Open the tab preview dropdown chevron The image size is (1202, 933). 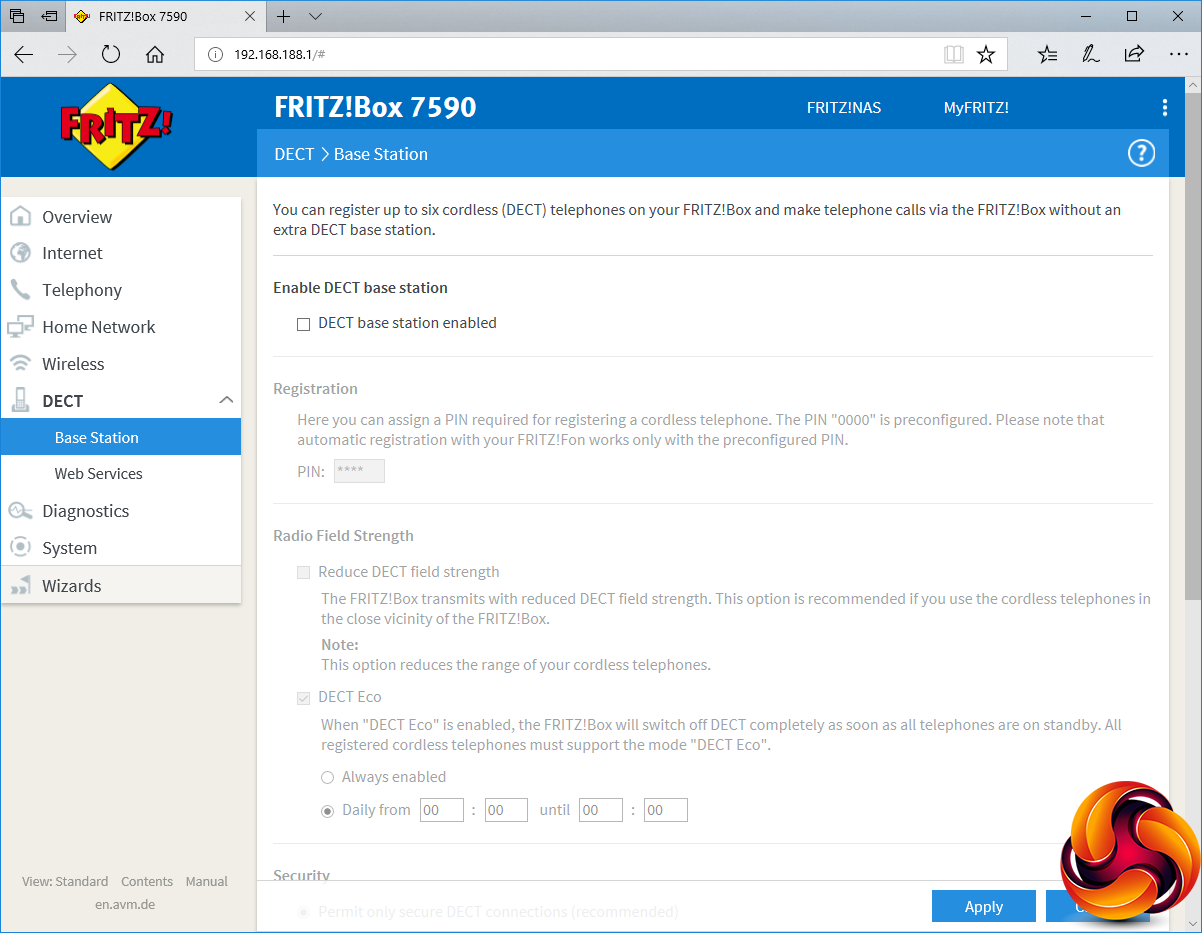[315, 17]
